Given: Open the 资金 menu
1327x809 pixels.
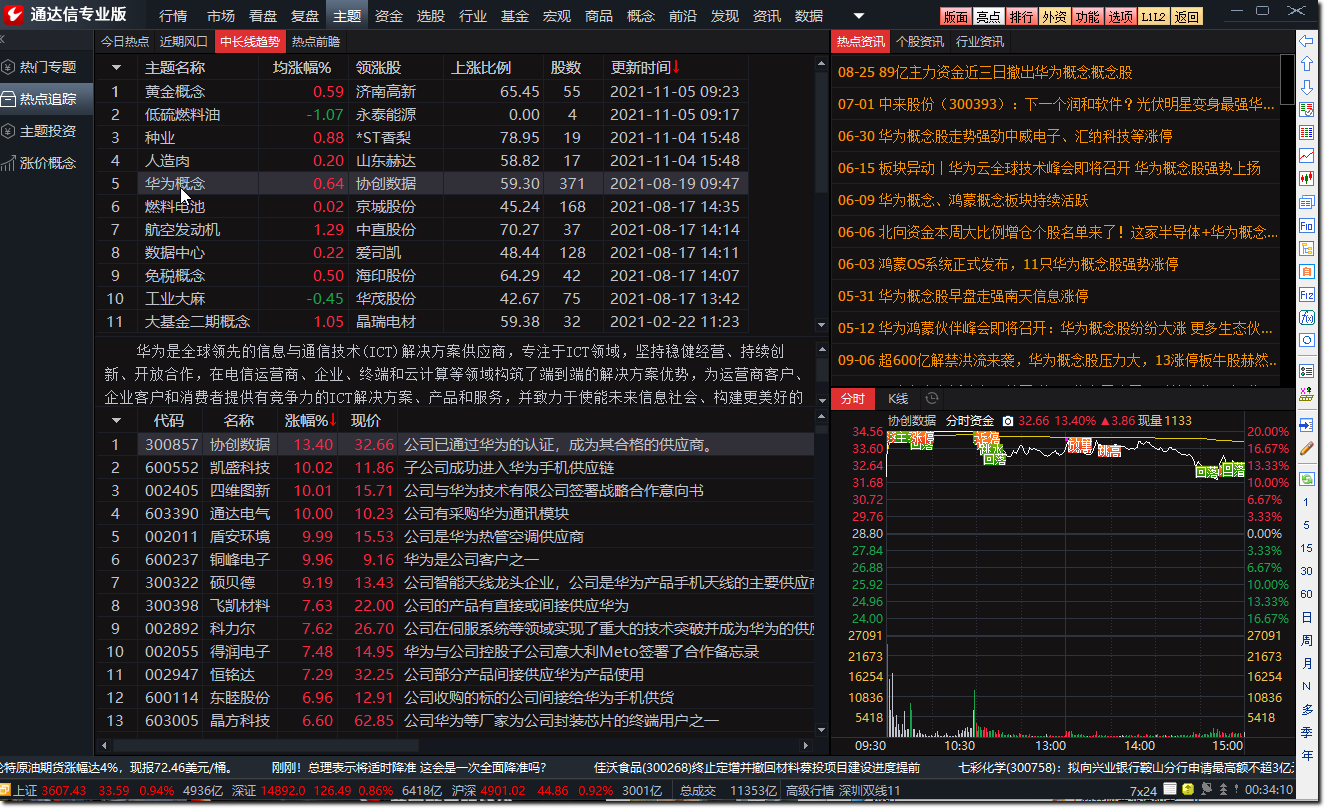Looking at the screenshot, I should coord(389,16).
